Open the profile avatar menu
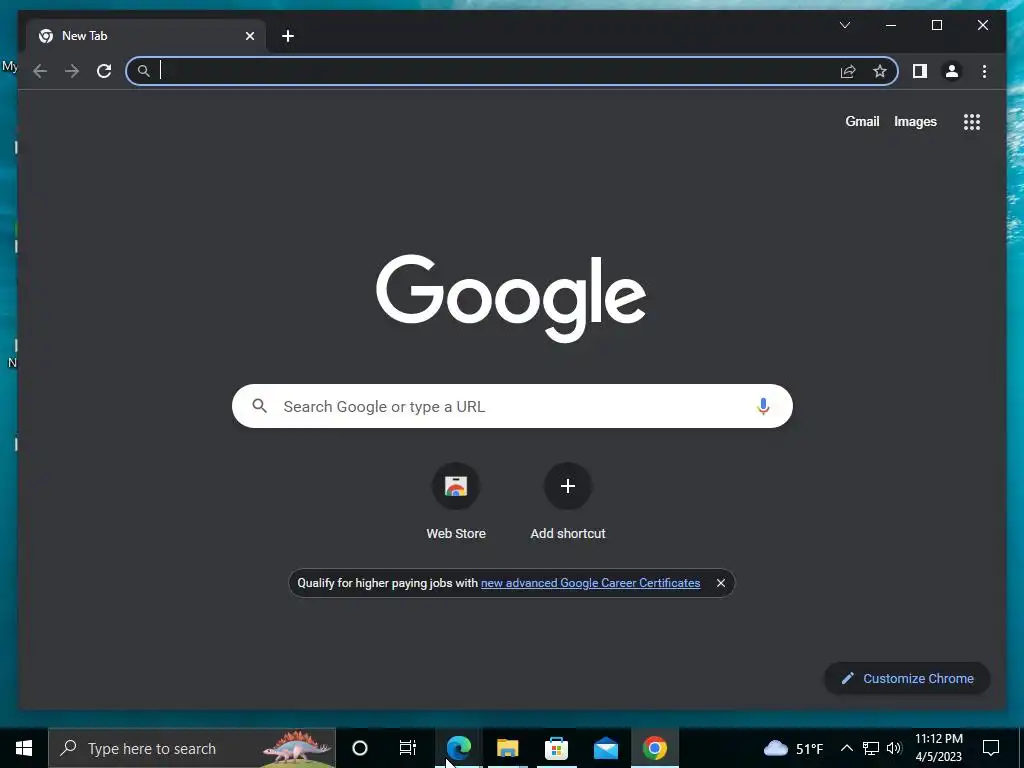Viewport: 1024px width, 768px height. point(952,71)
